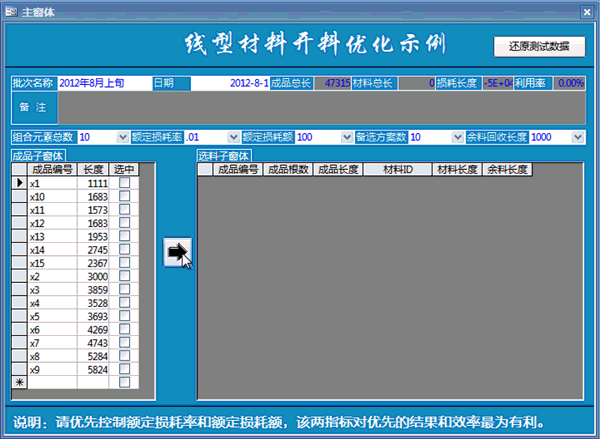
Task: Click the 成品编号 cell x14
Action: tap(52, 250)
